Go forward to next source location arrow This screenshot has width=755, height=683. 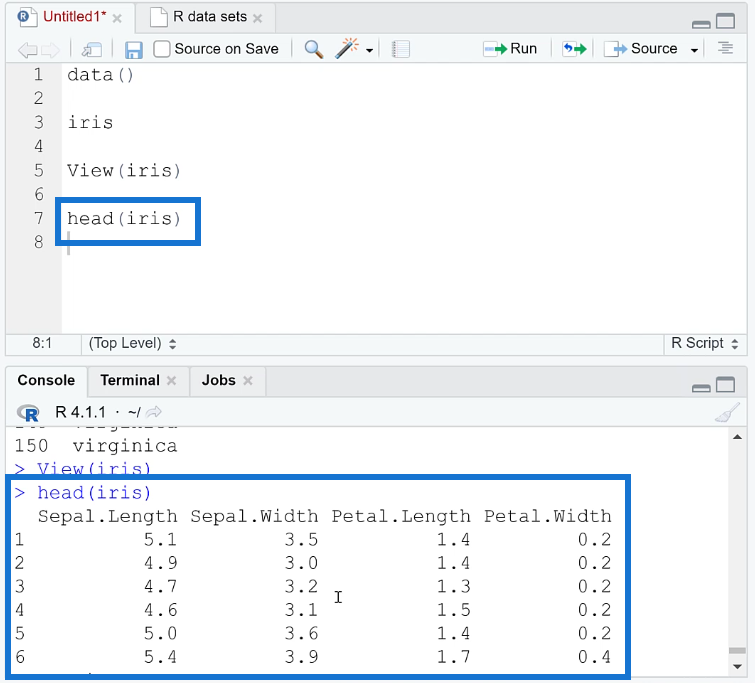pyautogui.click(x=50, y=49)
